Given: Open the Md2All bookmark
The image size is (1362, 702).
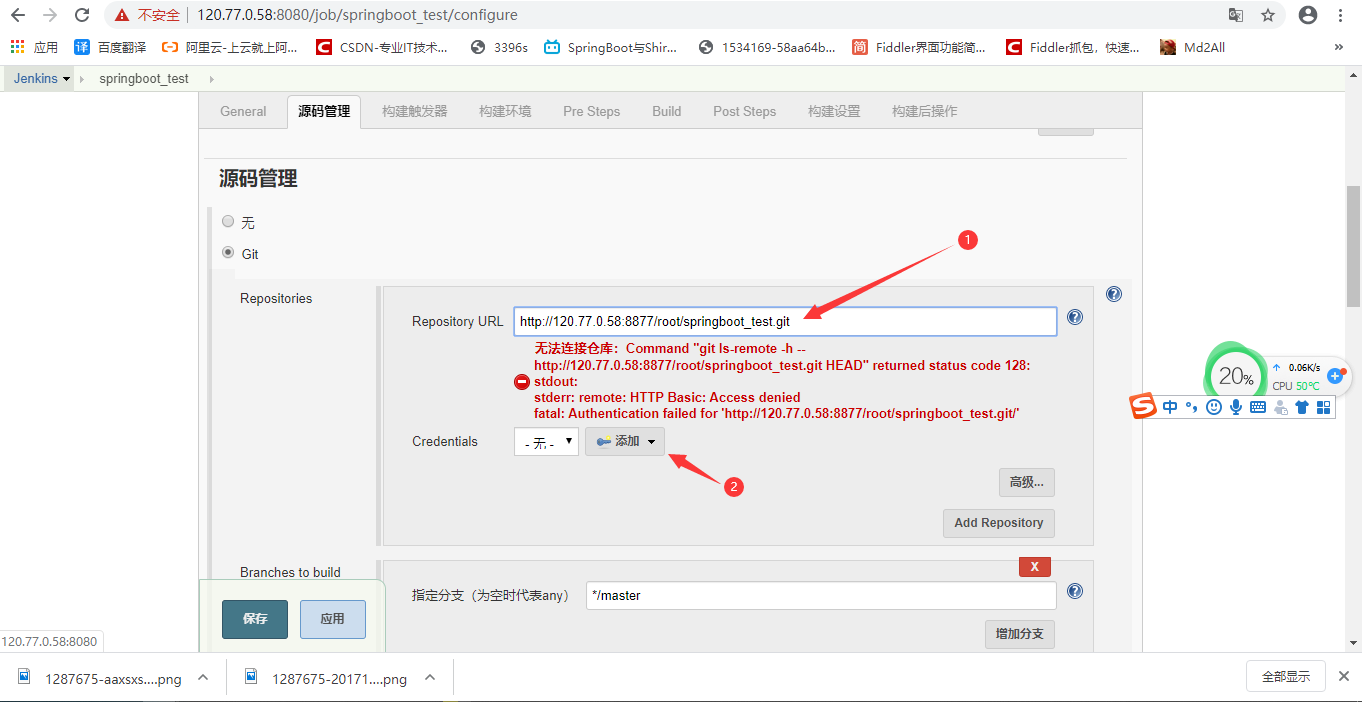Looking at the screenshot, I should click(x=1192, y=47).
